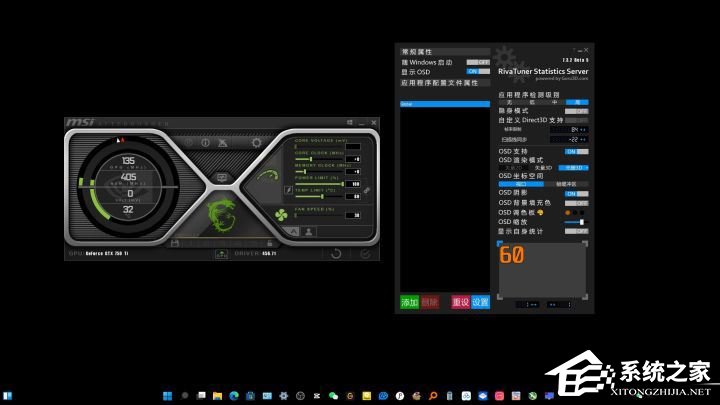Viewport: 720px width, 405px height.
Task: Click the orange magnifier taskbar icon
Action: (x=433, y=396)
